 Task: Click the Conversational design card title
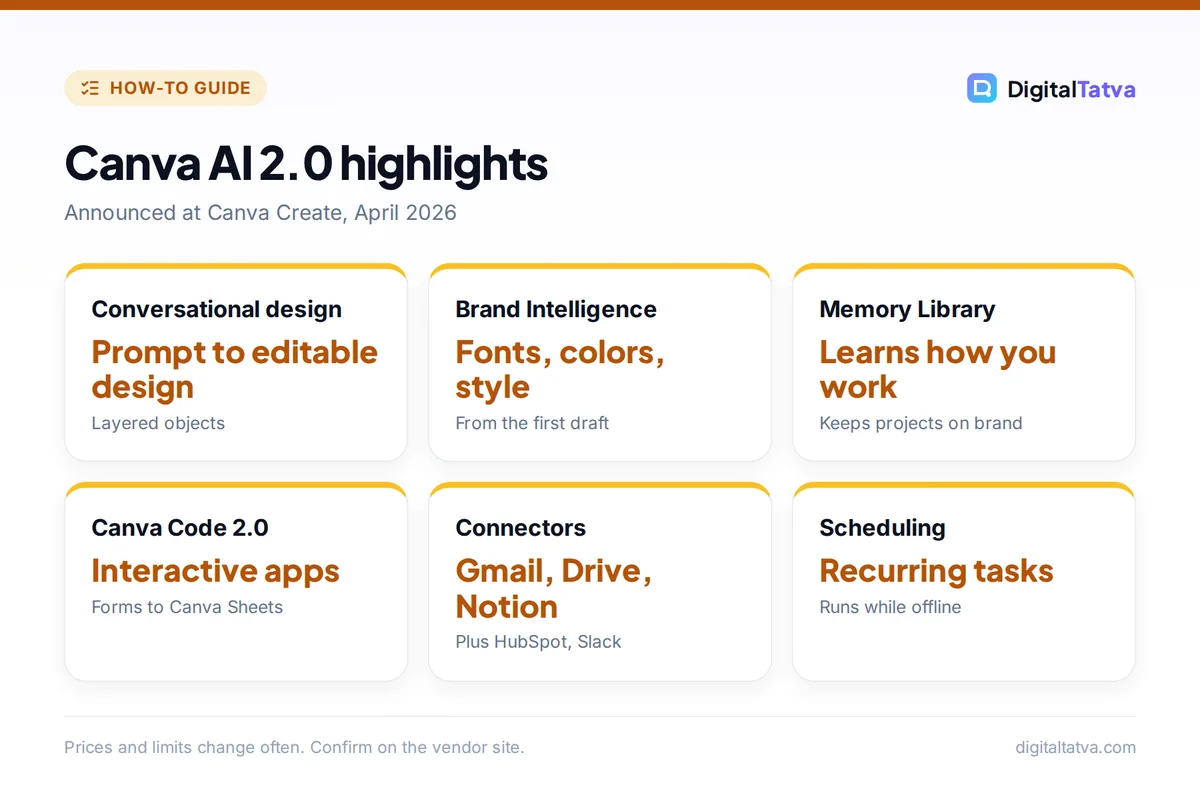[216, 309]
